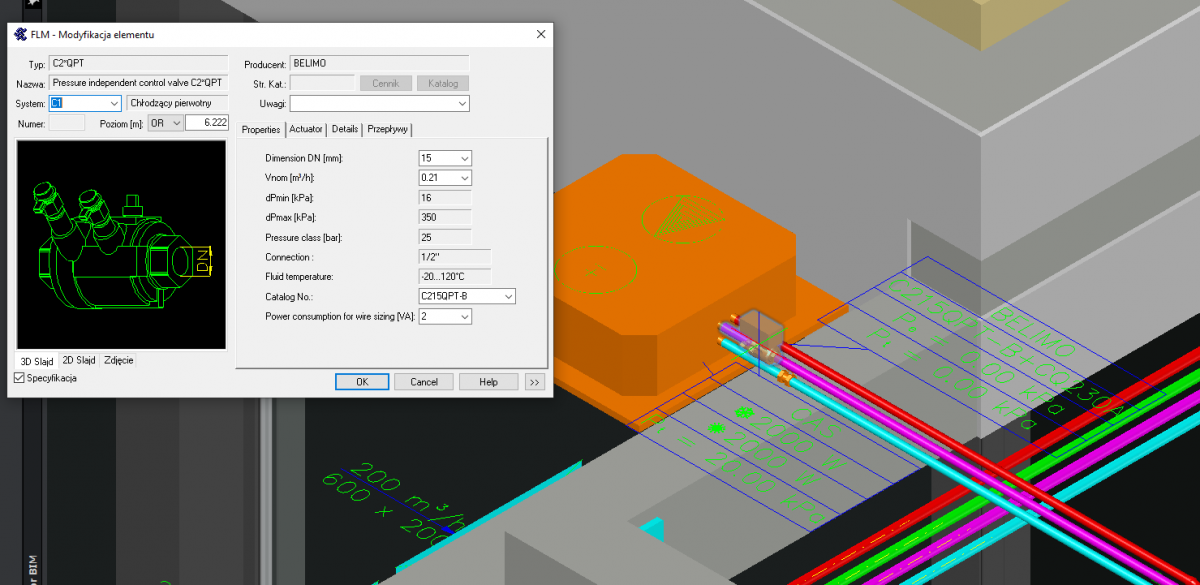Open the System dropdown
1200x585 pixels.
113,103
